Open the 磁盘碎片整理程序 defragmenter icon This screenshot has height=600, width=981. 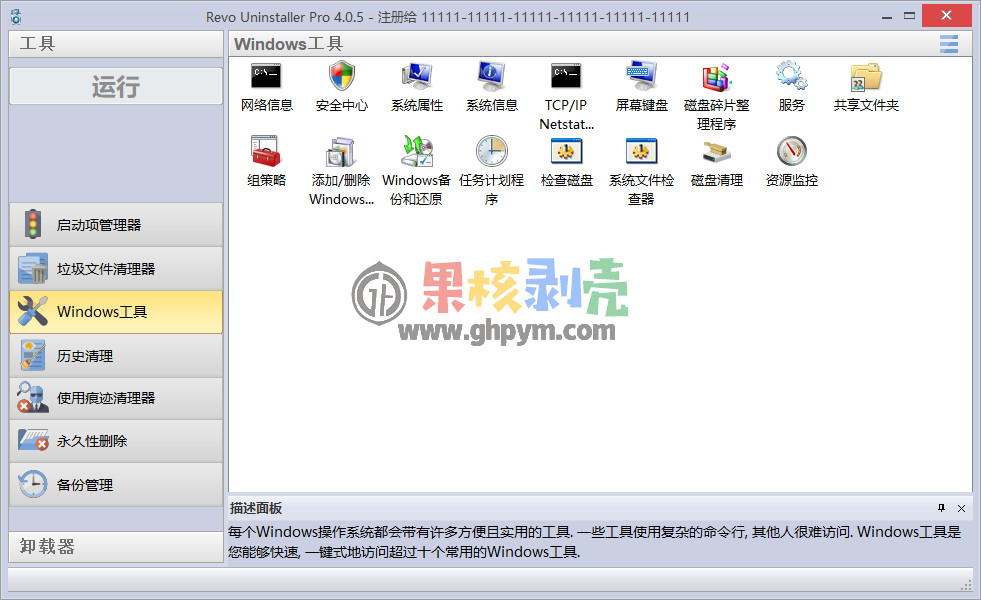(716, 96)
